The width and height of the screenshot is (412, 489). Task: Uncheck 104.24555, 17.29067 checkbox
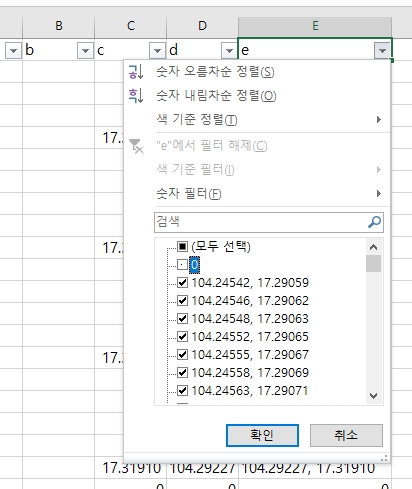(182, 355)
